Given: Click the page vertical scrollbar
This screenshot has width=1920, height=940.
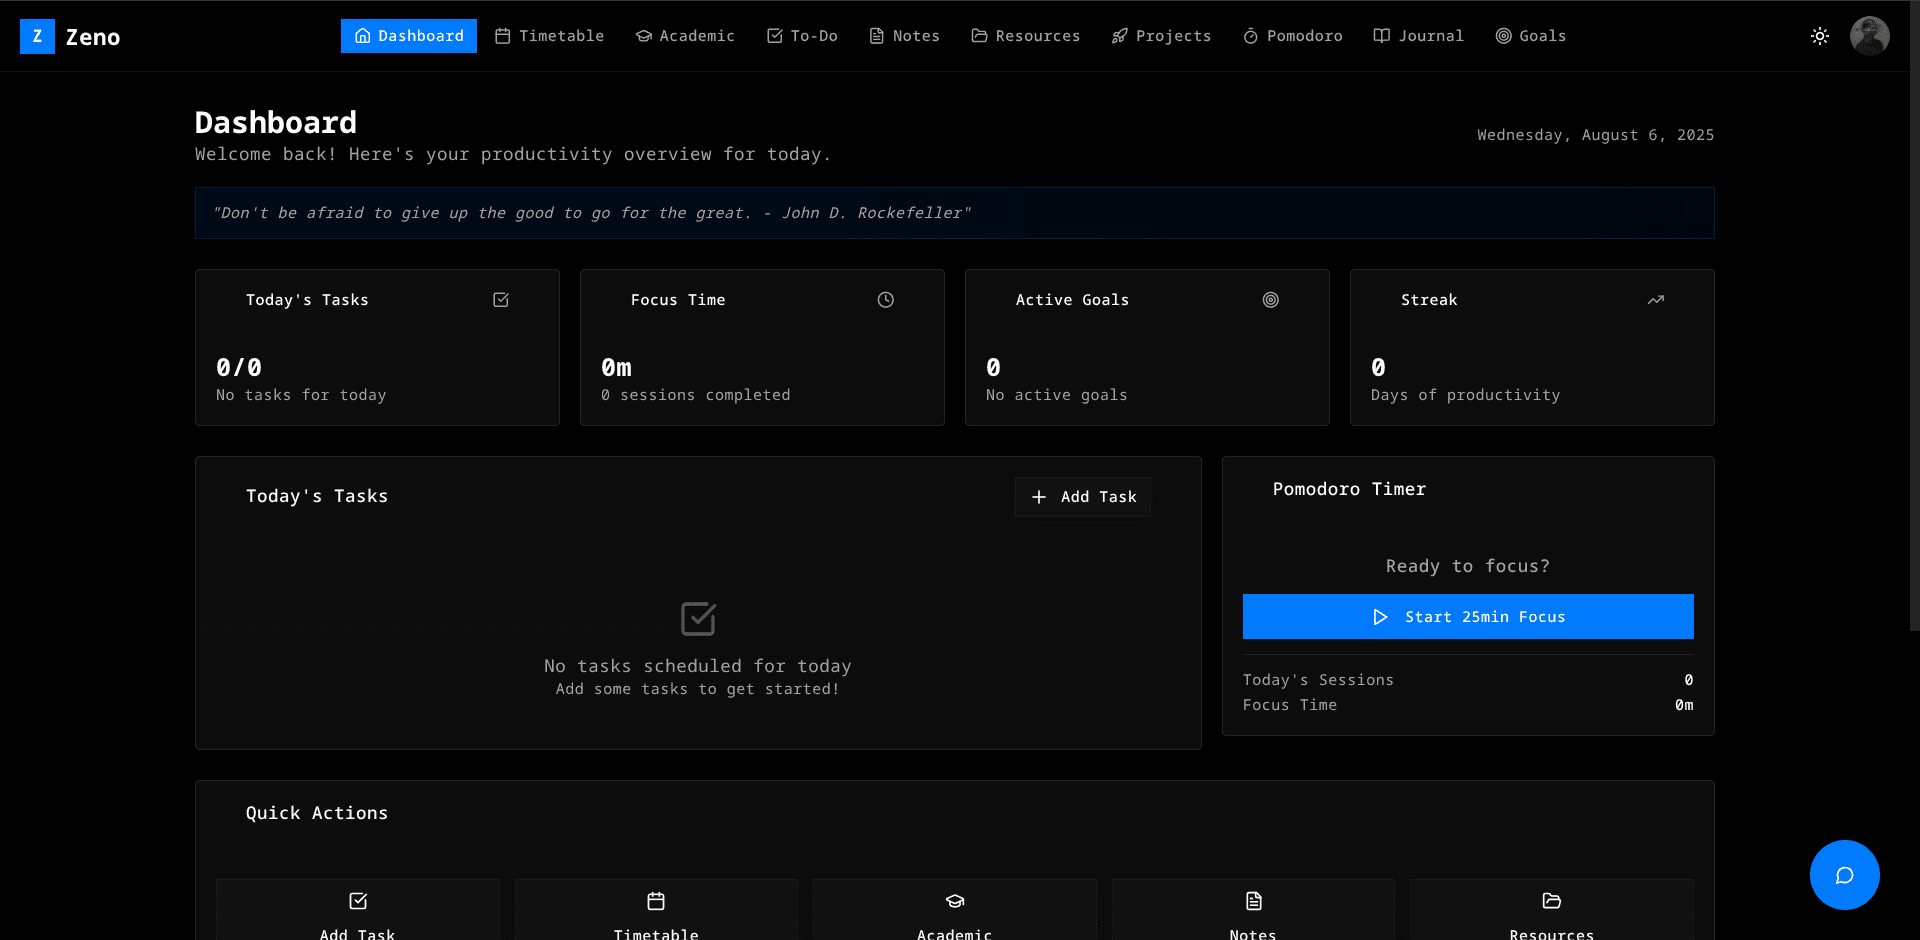Looking at the screenshot, I should point(1914,350).
